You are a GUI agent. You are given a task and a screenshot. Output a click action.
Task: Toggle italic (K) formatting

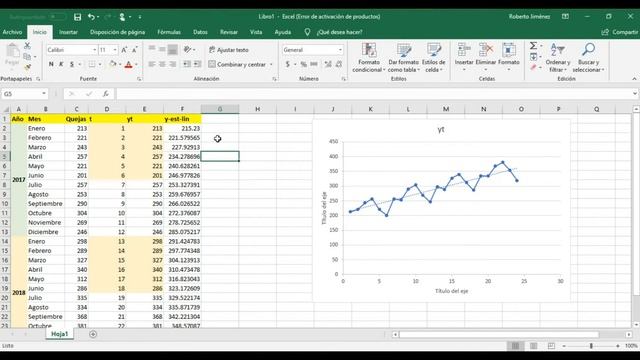[x=61, y=64]
